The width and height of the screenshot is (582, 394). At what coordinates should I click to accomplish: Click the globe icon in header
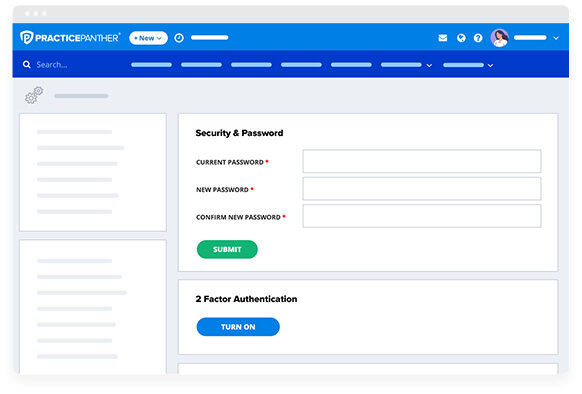point(461,38)
